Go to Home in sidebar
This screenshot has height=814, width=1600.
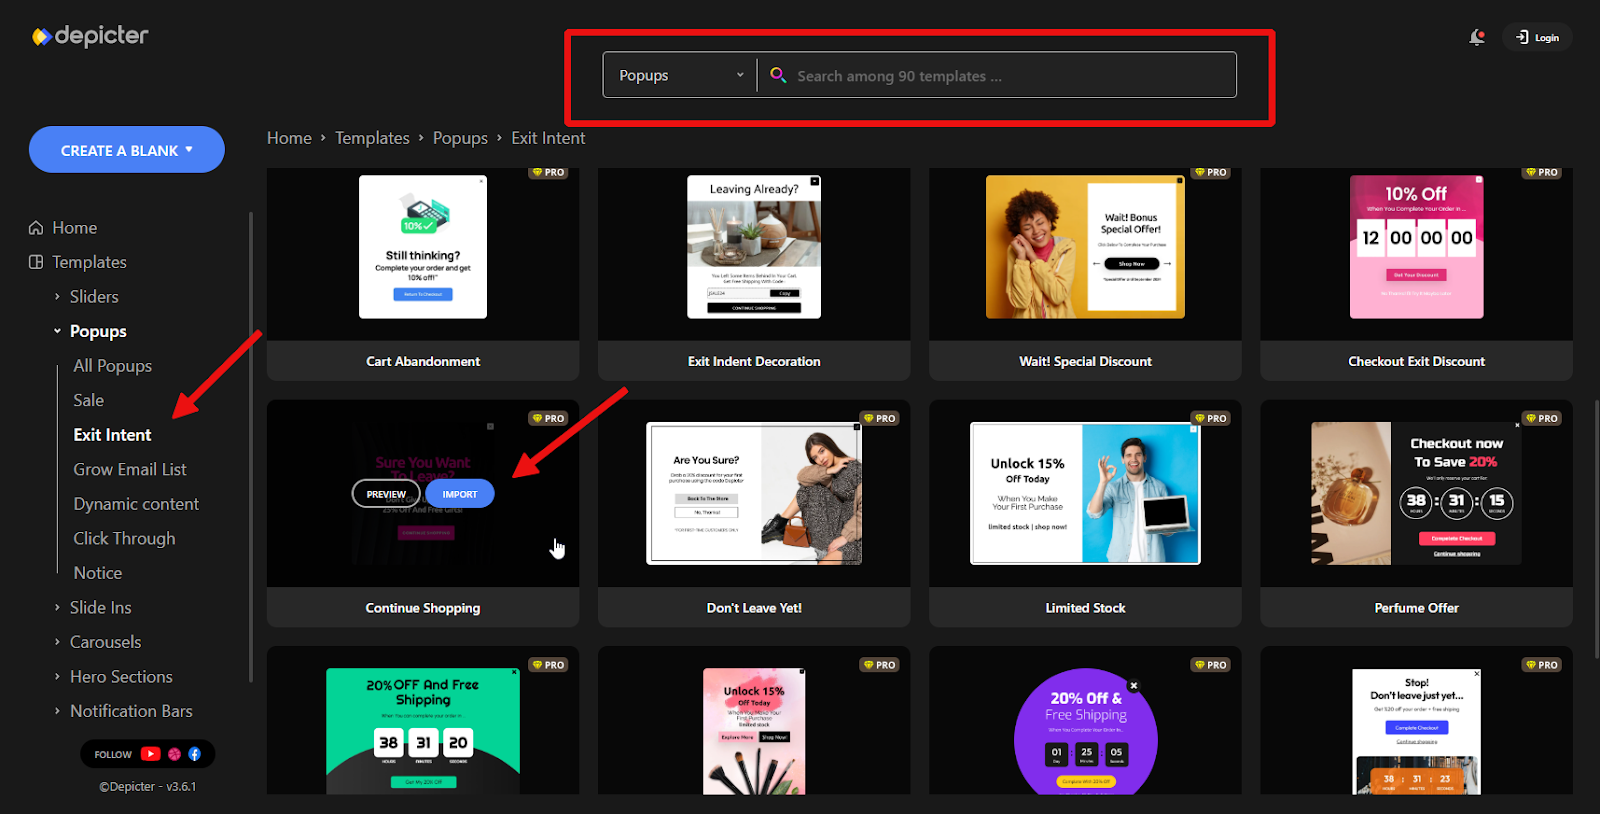(74, 228)
